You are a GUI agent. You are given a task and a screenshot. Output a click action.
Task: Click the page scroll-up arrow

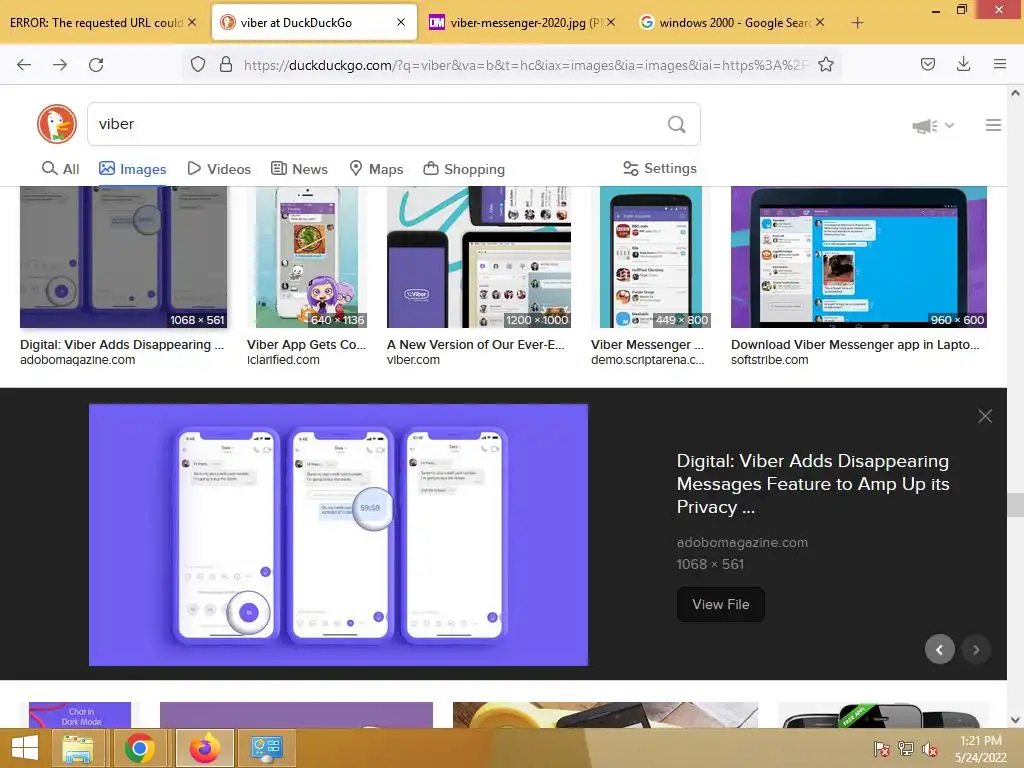click(x=1015, y=93)
